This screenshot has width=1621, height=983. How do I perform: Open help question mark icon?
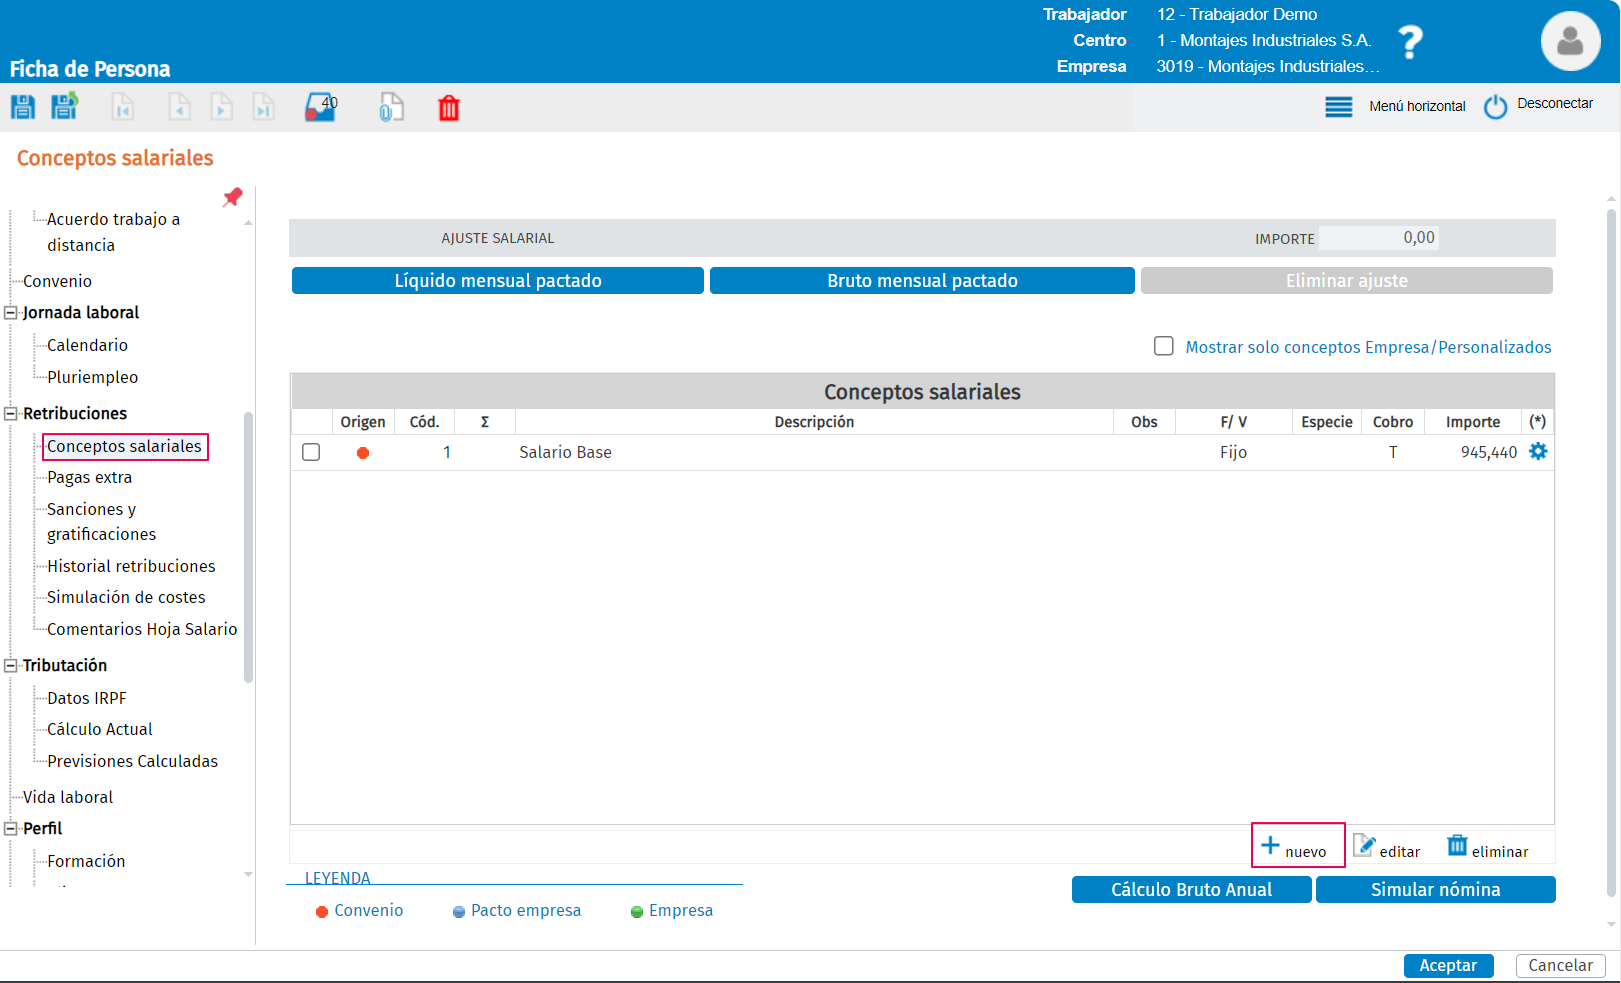1410,42
